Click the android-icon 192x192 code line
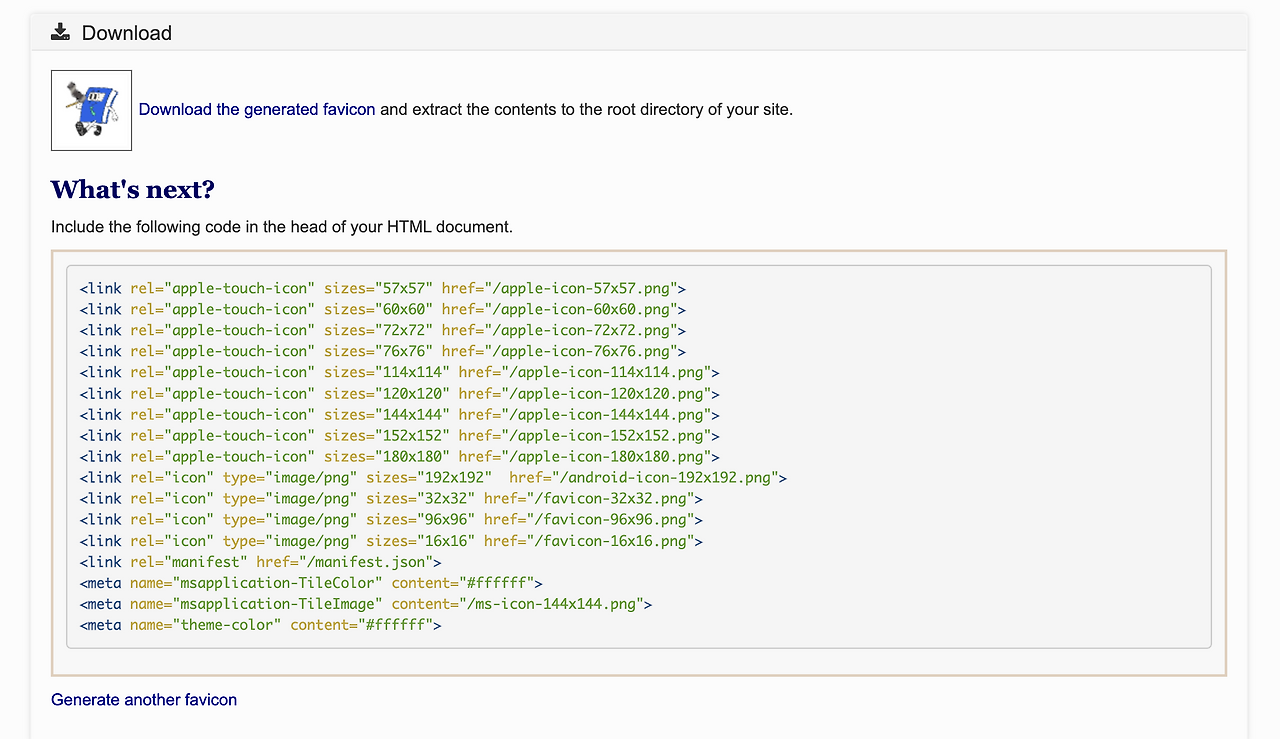 click(430, 477)
